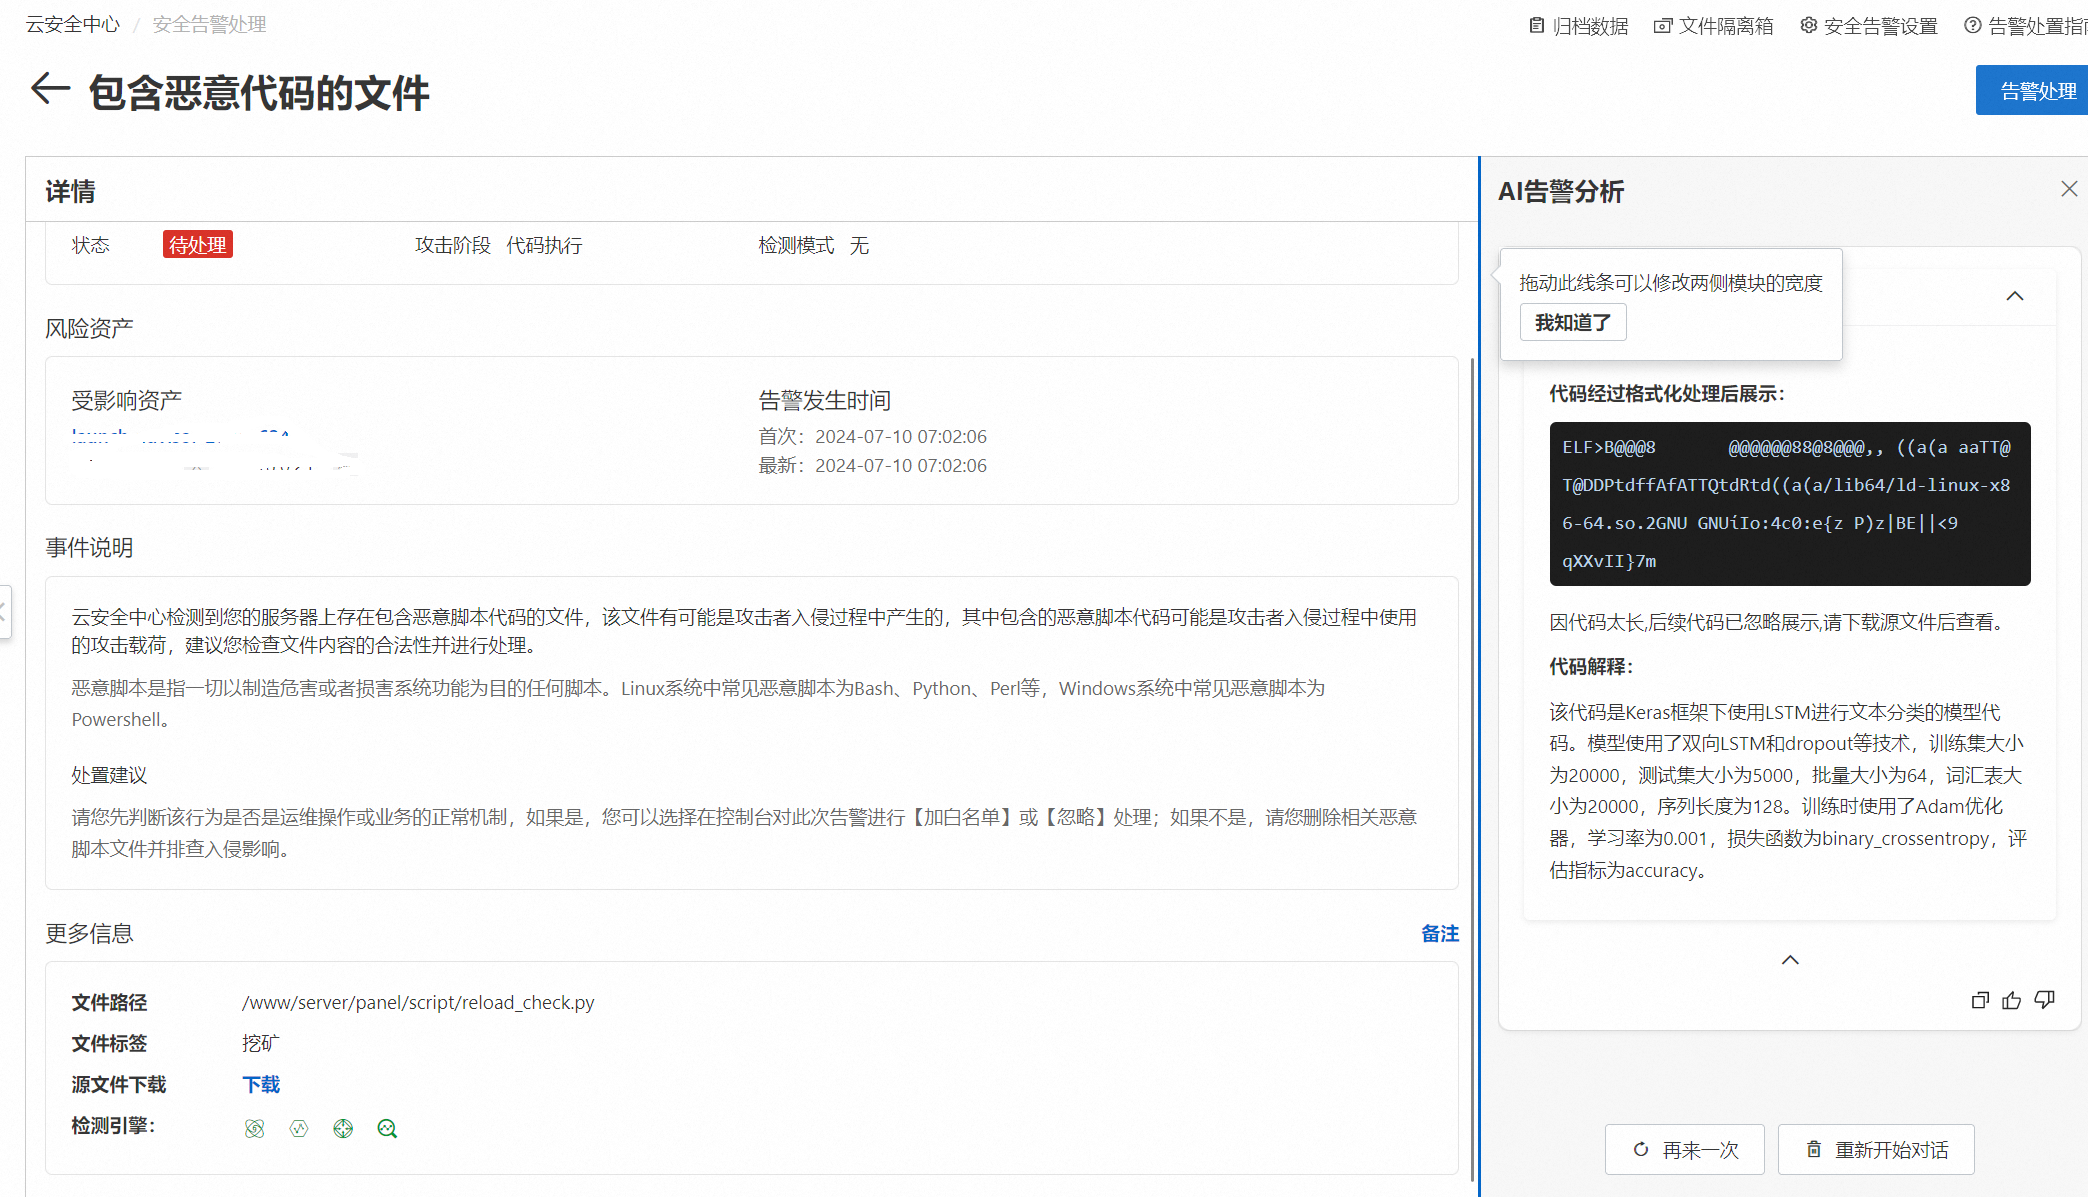Open the 文件隔离箱 file quarantine link
Viewport: 2088px width, 1197px height.
[1714, 26]
